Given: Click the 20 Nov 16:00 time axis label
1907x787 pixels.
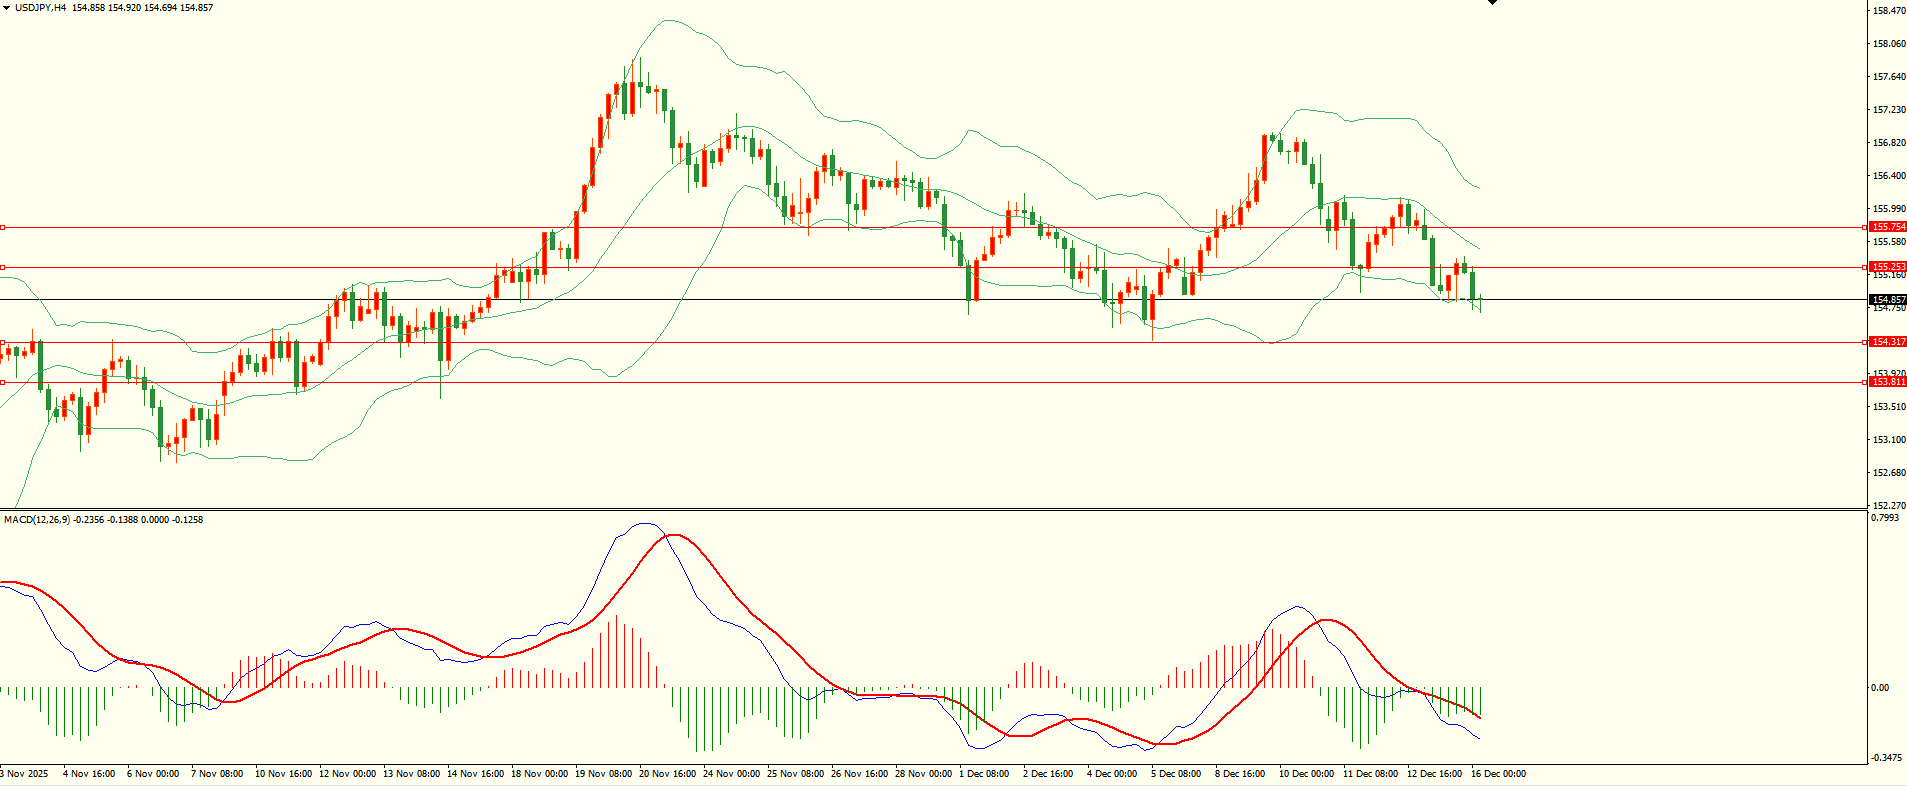Looking at the screenshot, I should point(667,774).
